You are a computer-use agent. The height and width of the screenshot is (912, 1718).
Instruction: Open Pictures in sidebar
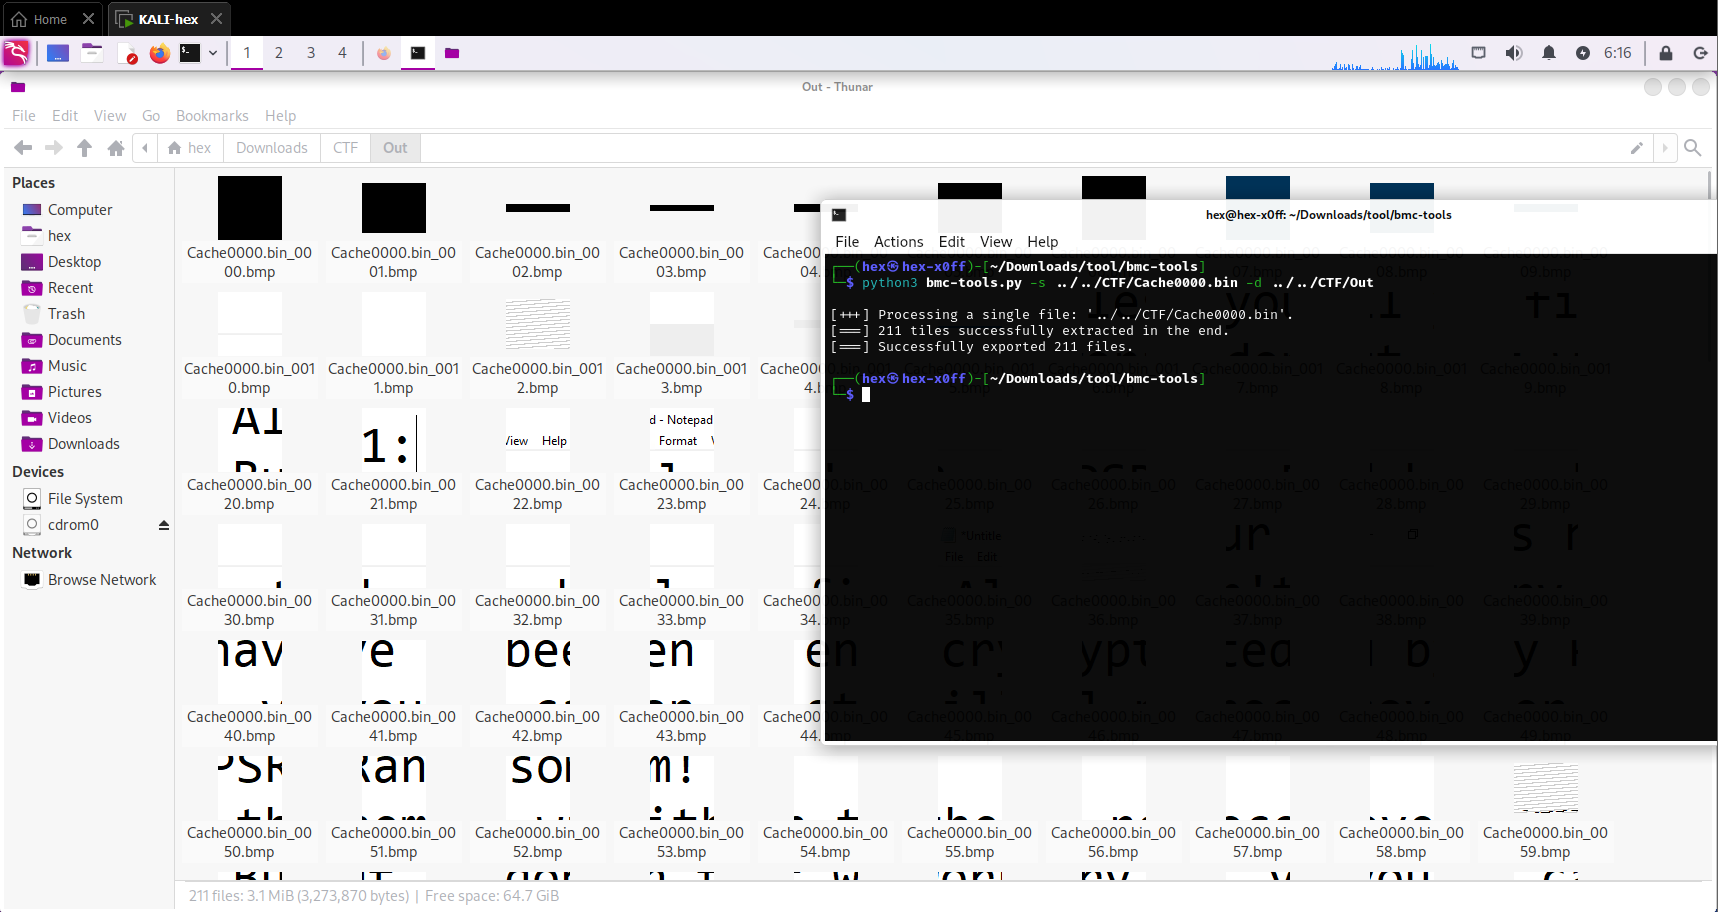tap(74, 392)
